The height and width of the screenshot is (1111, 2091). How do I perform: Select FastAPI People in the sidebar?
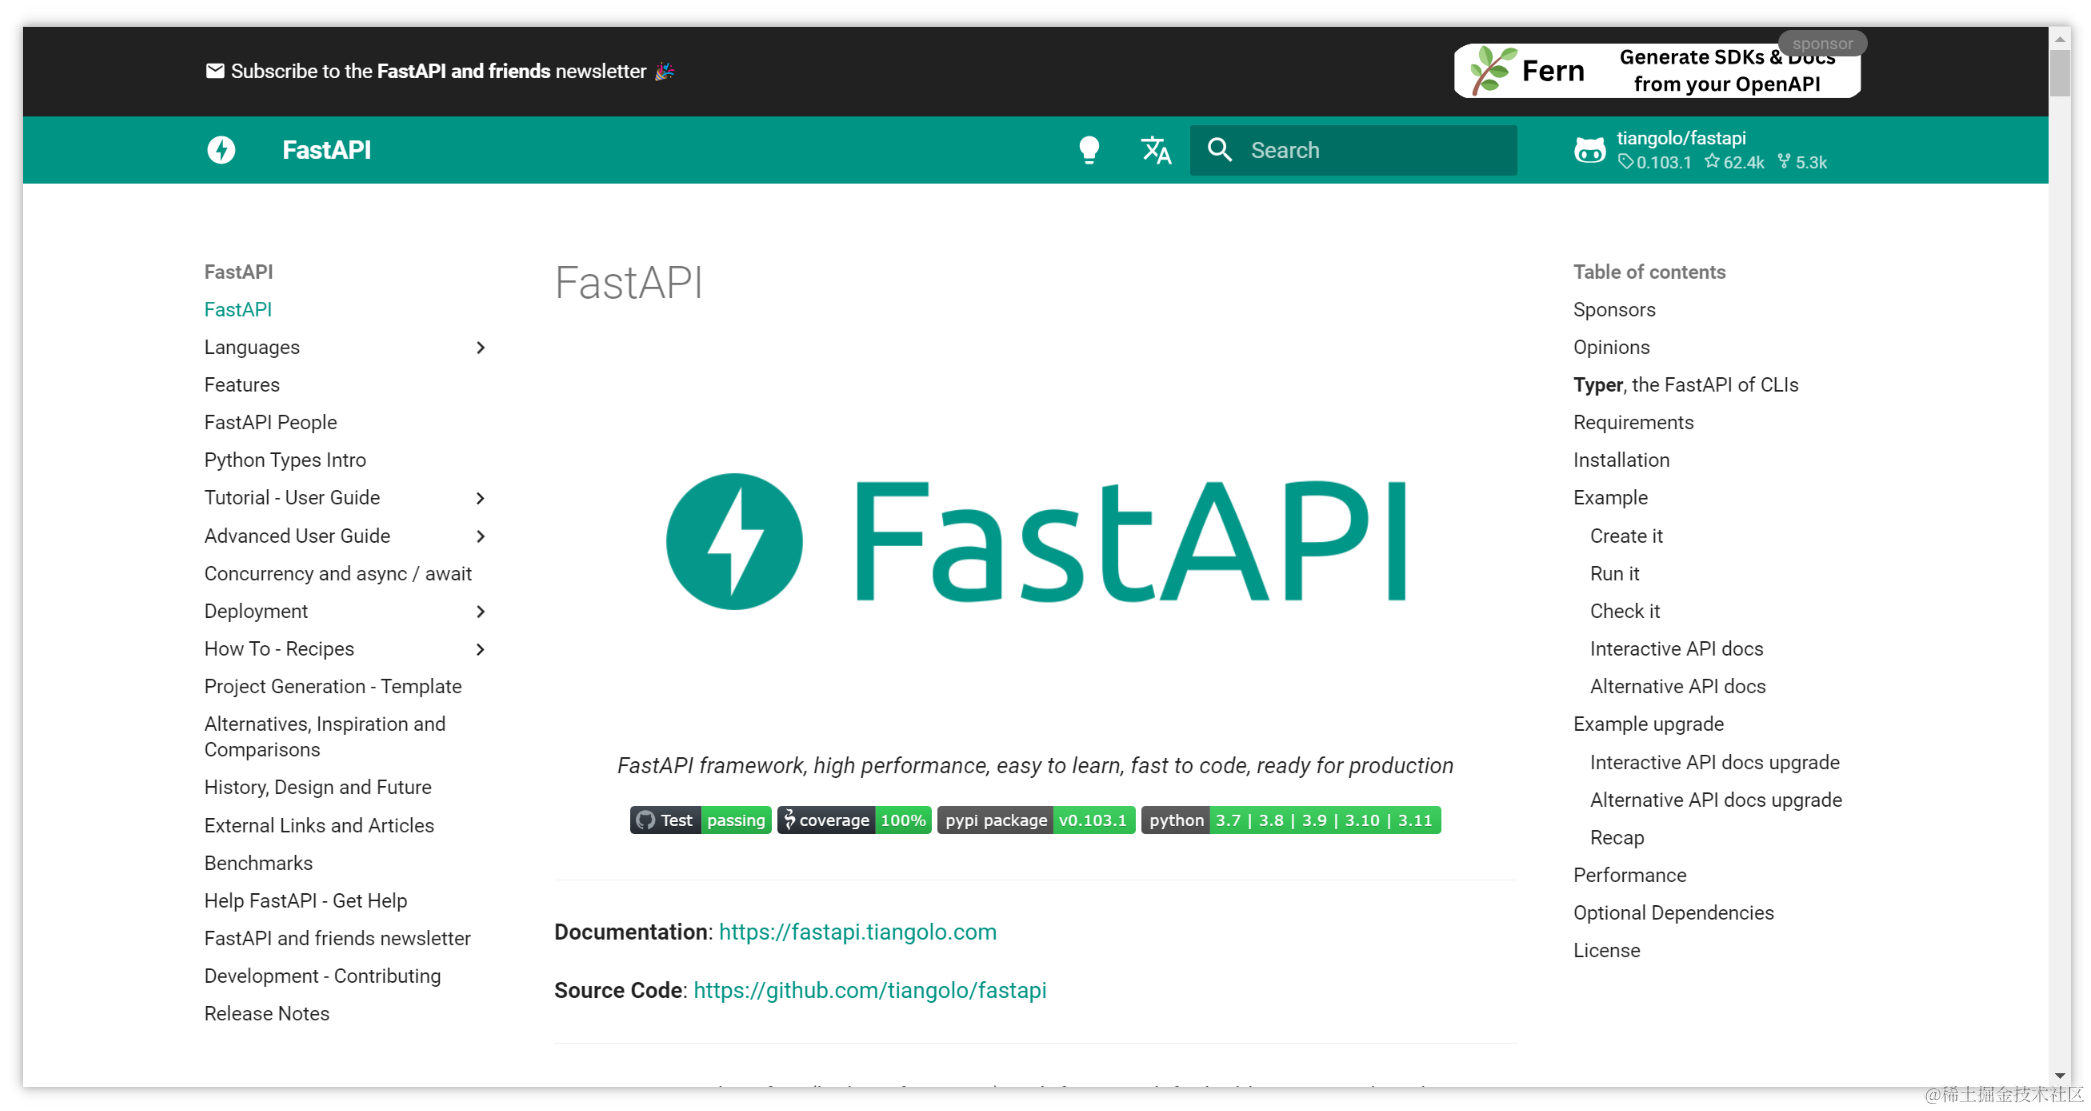(x=270, y=422)
